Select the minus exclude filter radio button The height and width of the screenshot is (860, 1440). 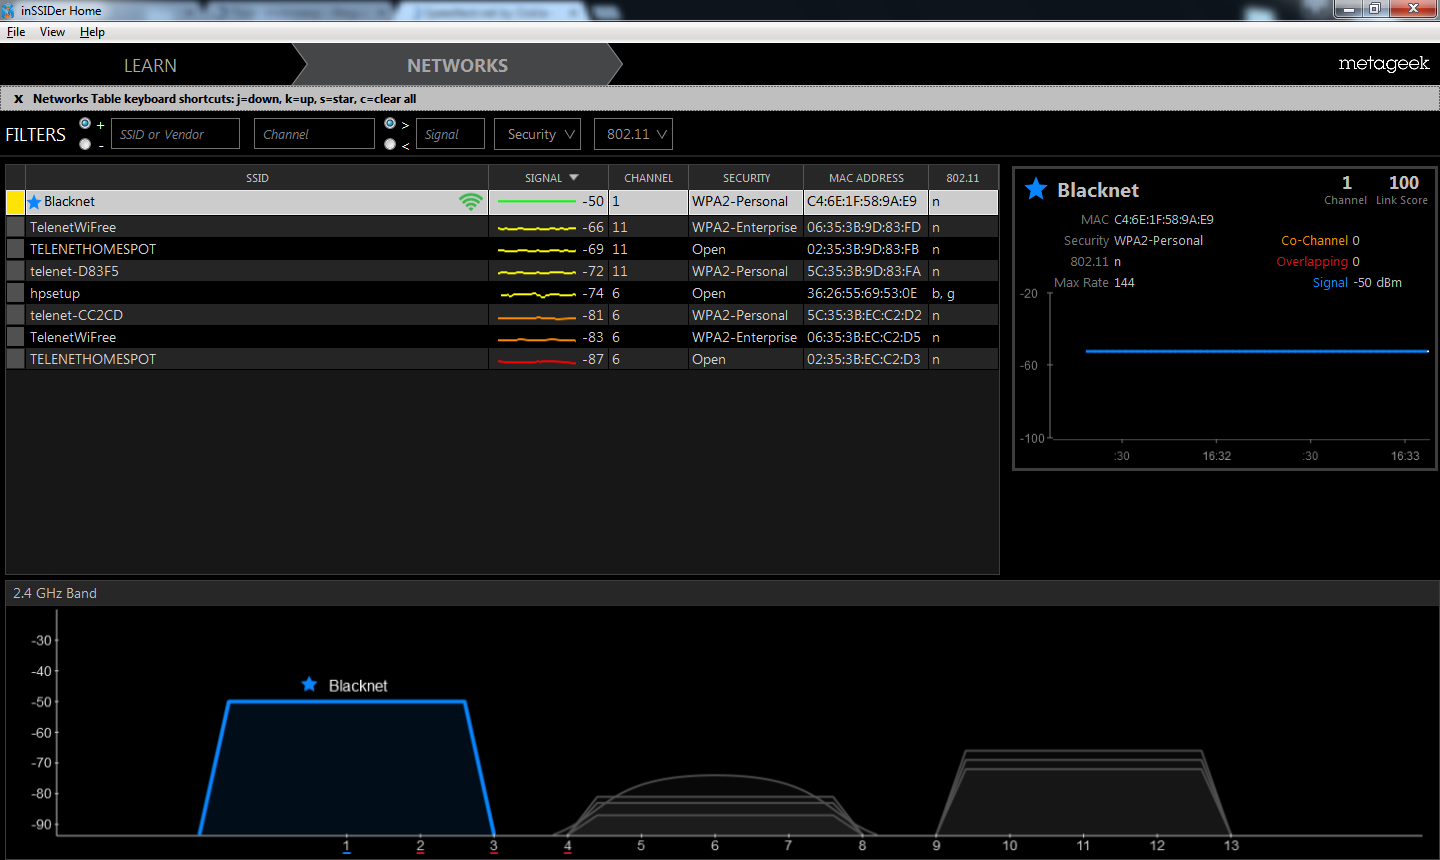tap(85, 144)
